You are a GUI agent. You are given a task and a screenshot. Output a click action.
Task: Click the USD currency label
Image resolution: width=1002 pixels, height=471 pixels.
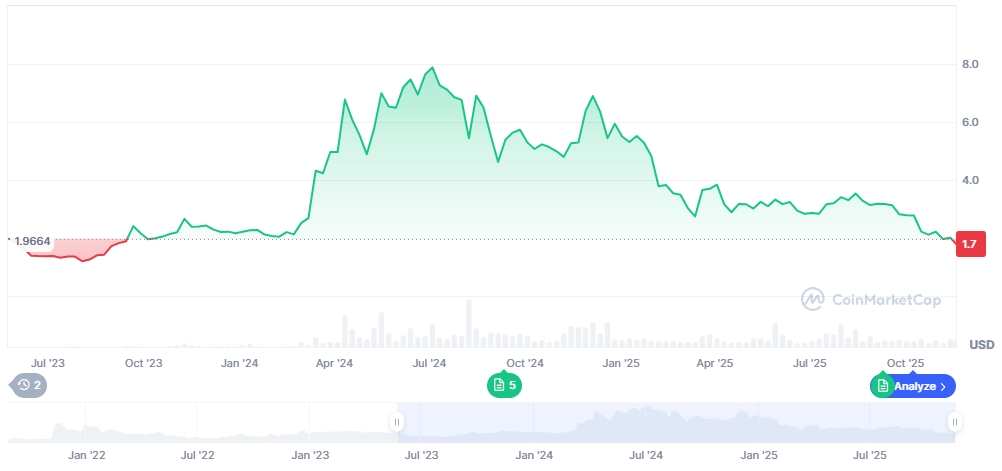982,345
